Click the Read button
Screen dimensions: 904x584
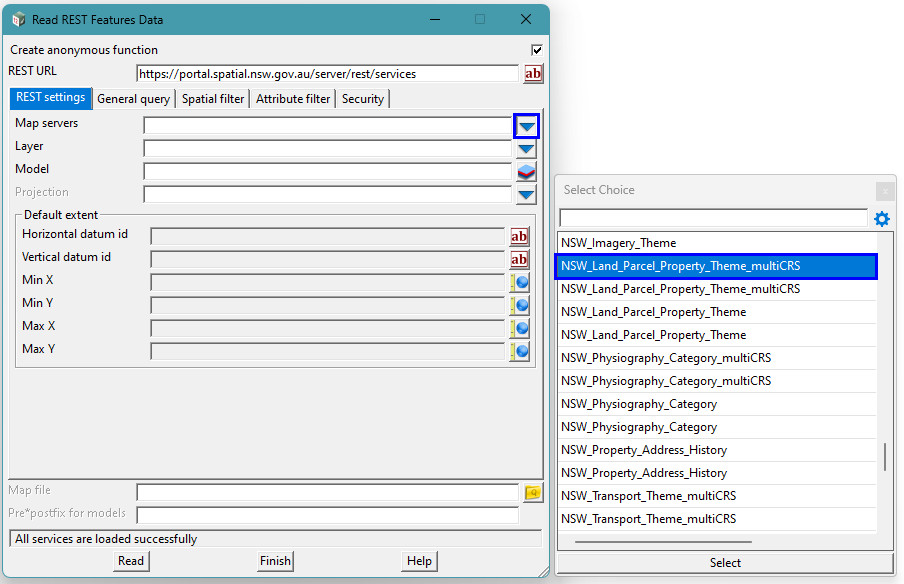tap(131, 561)
